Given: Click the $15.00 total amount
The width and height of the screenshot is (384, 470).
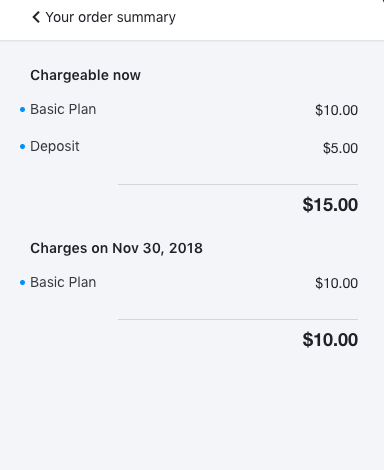Looking at the screenshot, I should pyautogui.click(x=330, y=205).
